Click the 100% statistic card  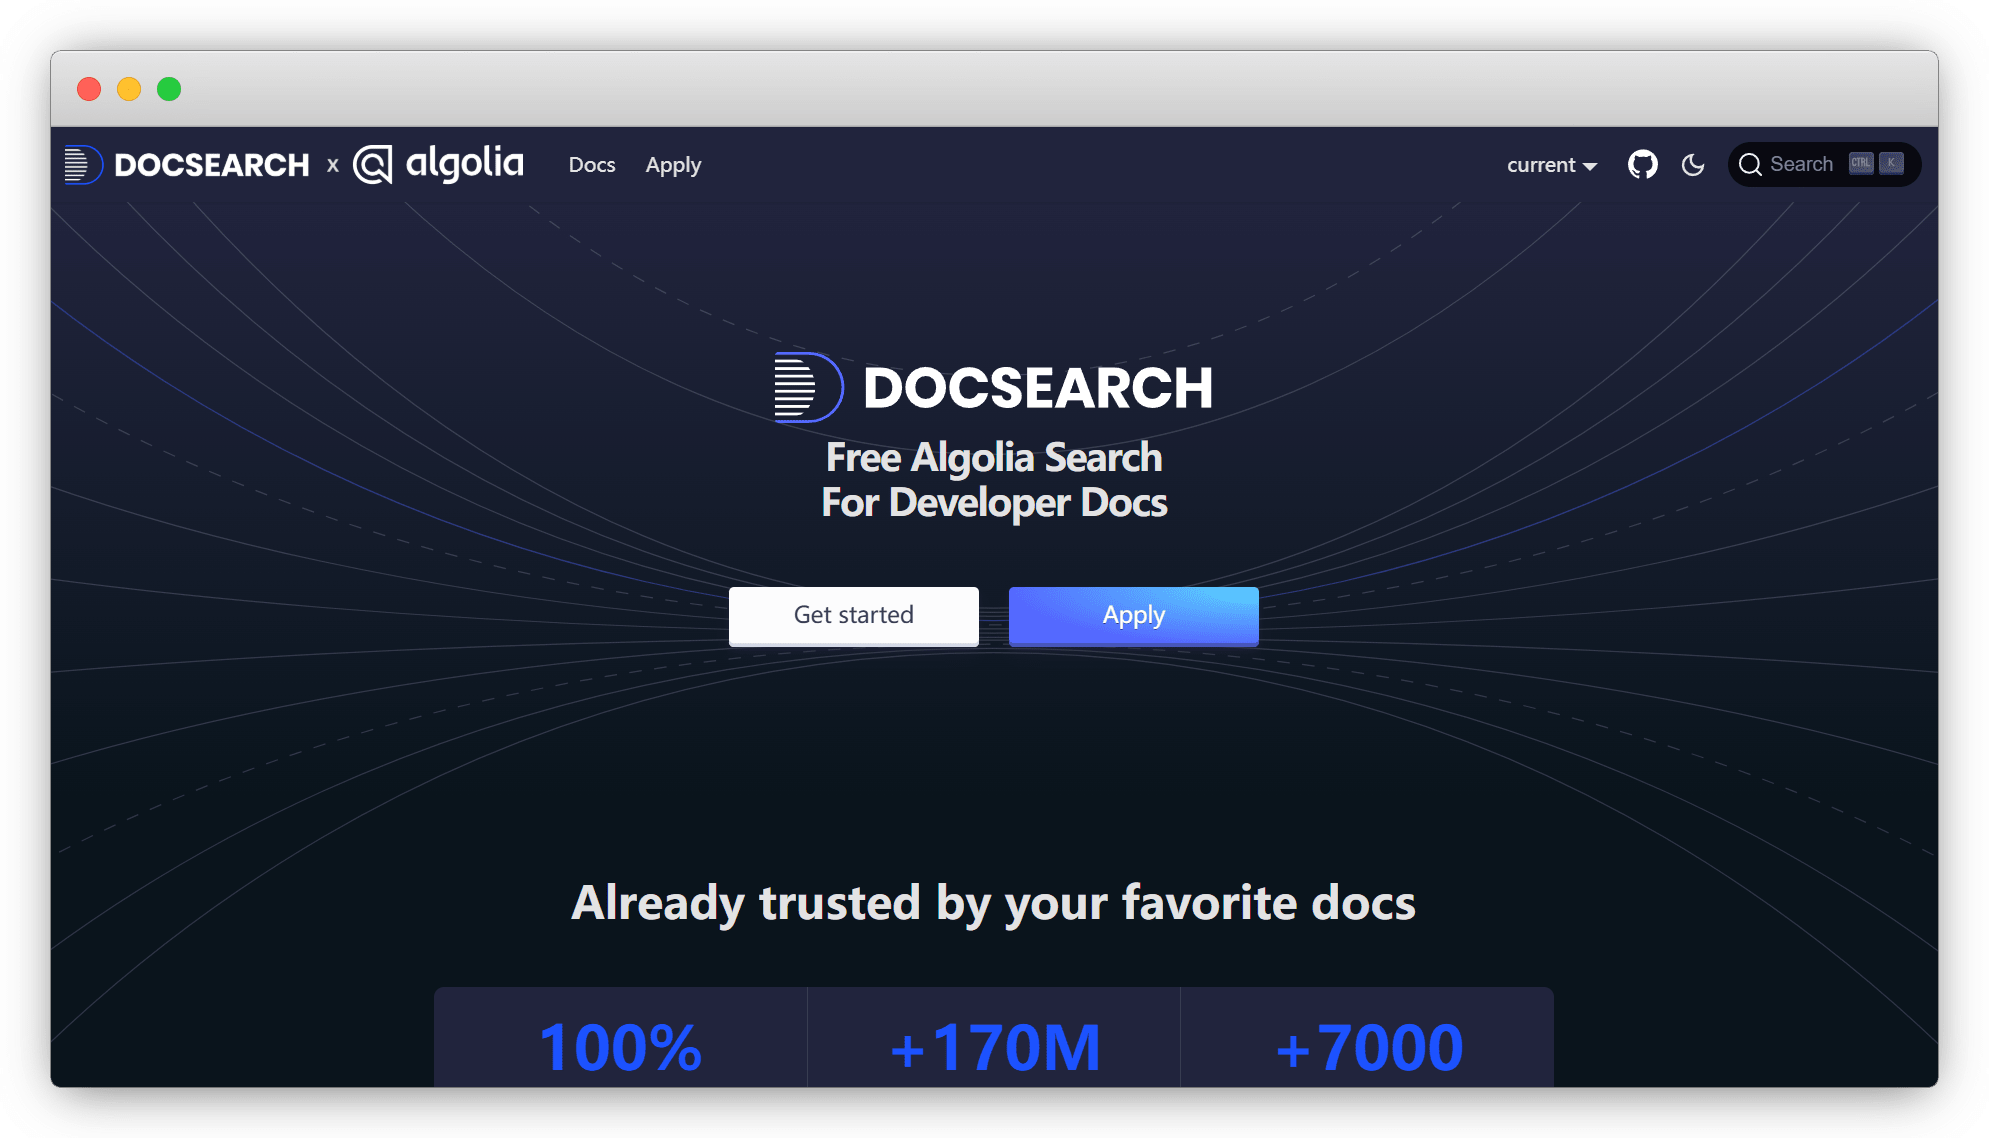tap(620, 1045)
